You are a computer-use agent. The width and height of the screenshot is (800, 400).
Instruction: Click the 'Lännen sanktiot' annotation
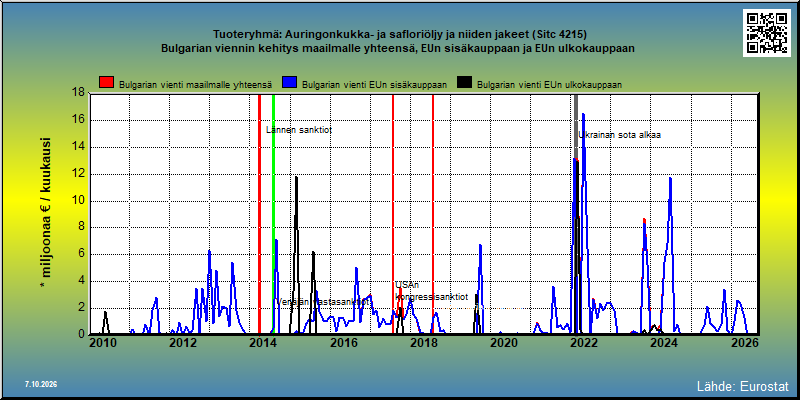click(x=299, y=130)
